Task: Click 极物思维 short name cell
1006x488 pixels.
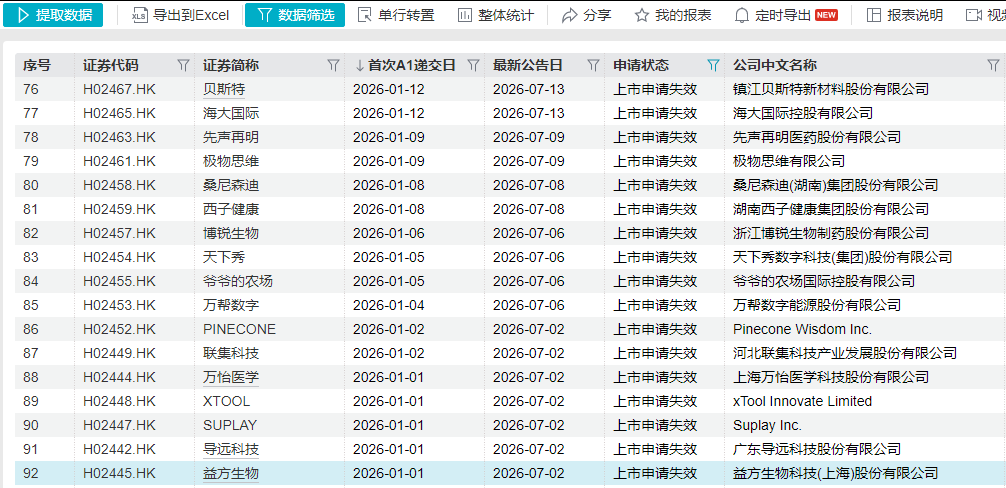Action: point(231,161)
